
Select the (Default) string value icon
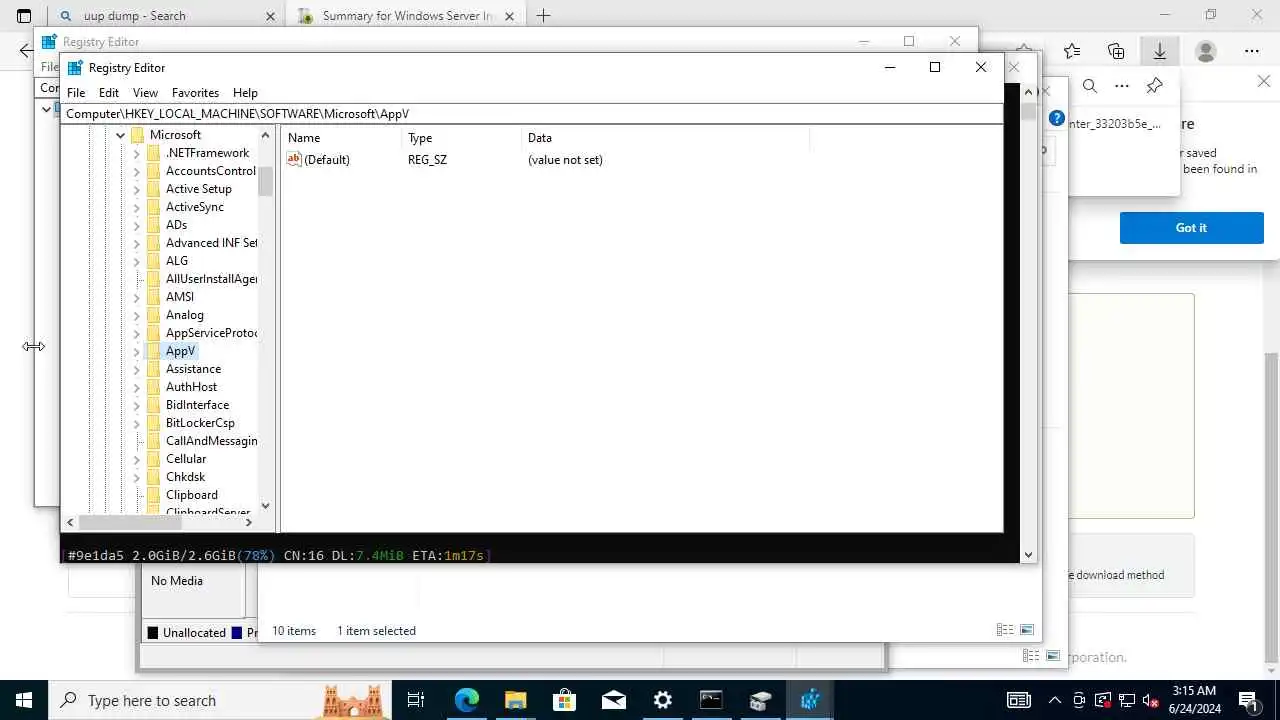[x=294, y=159]
